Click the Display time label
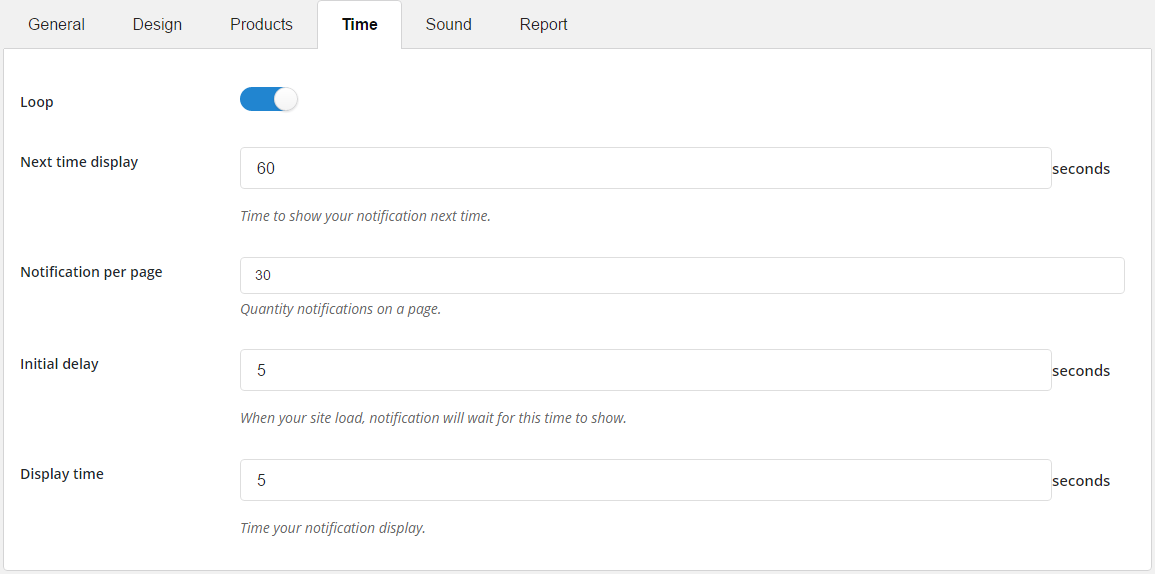 (62, 474)
